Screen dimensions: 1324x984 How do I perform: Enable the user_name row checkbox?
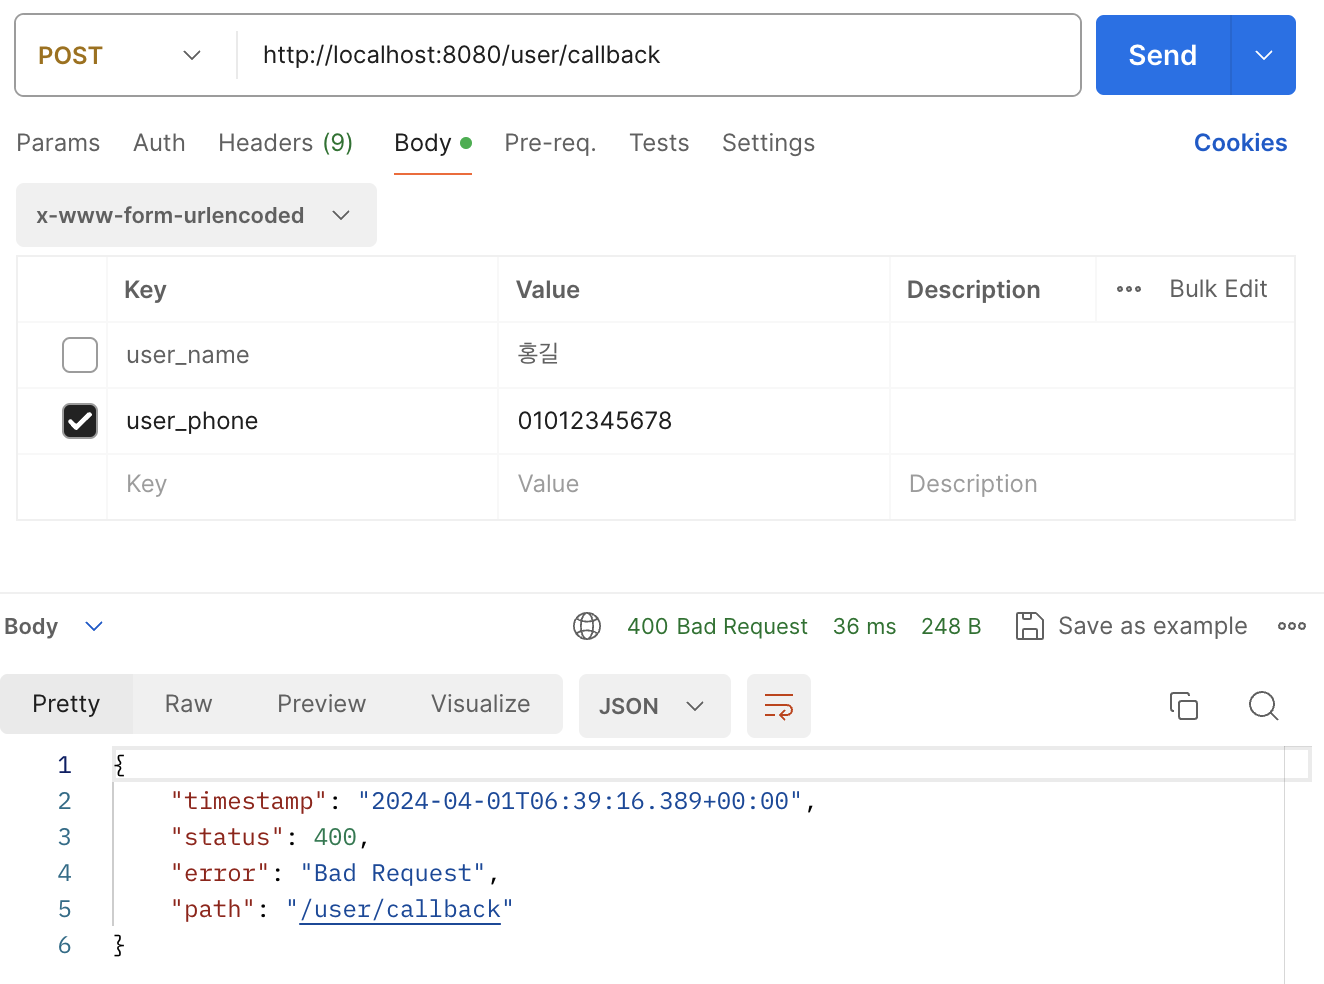[80, 355]
